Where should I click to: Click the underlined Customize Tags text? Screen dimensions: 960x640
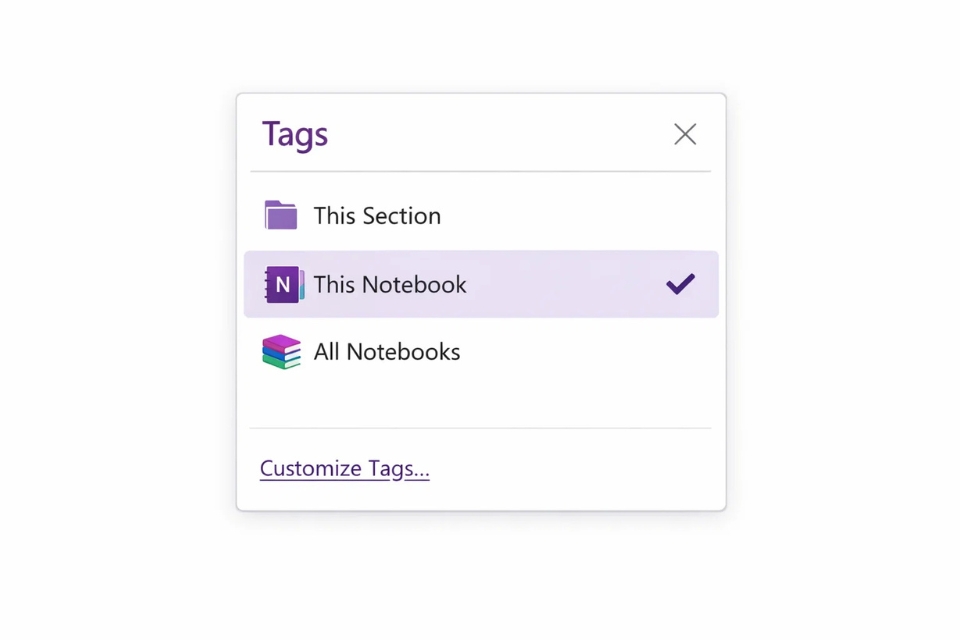point(344,468)
